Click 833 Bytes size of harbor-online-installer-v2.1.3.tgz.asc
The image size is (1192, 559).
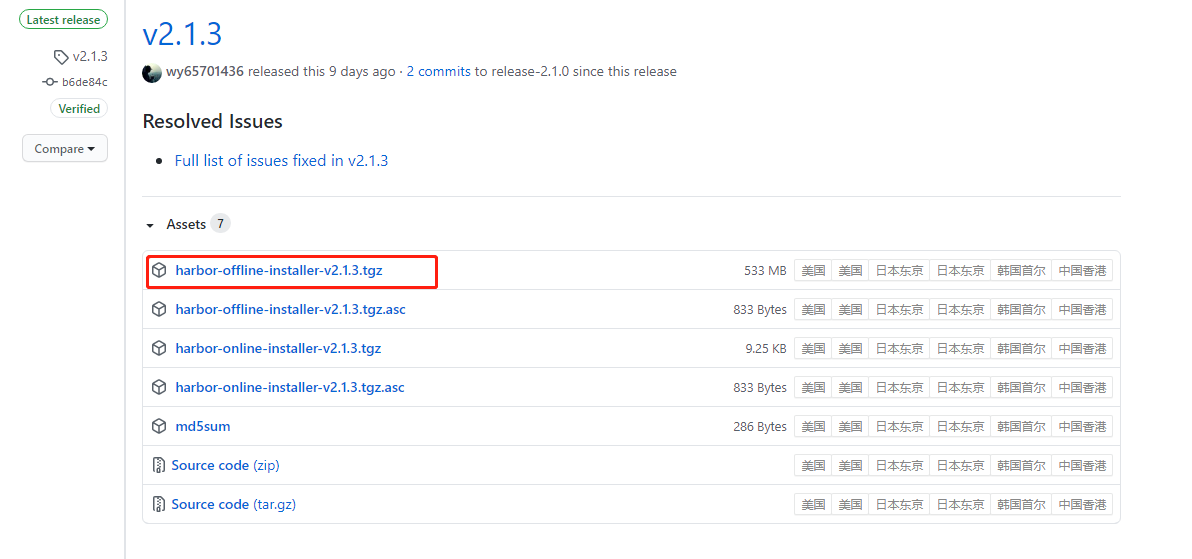pyautogui.click(x=759, y=387)
